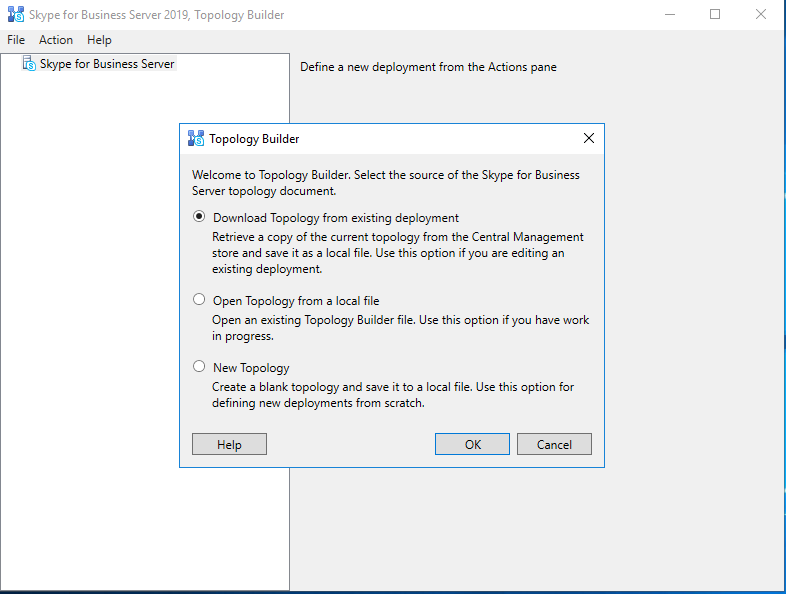Select Skype for Business Server tree item label
The image size is (786, 594).
(107, 64)
